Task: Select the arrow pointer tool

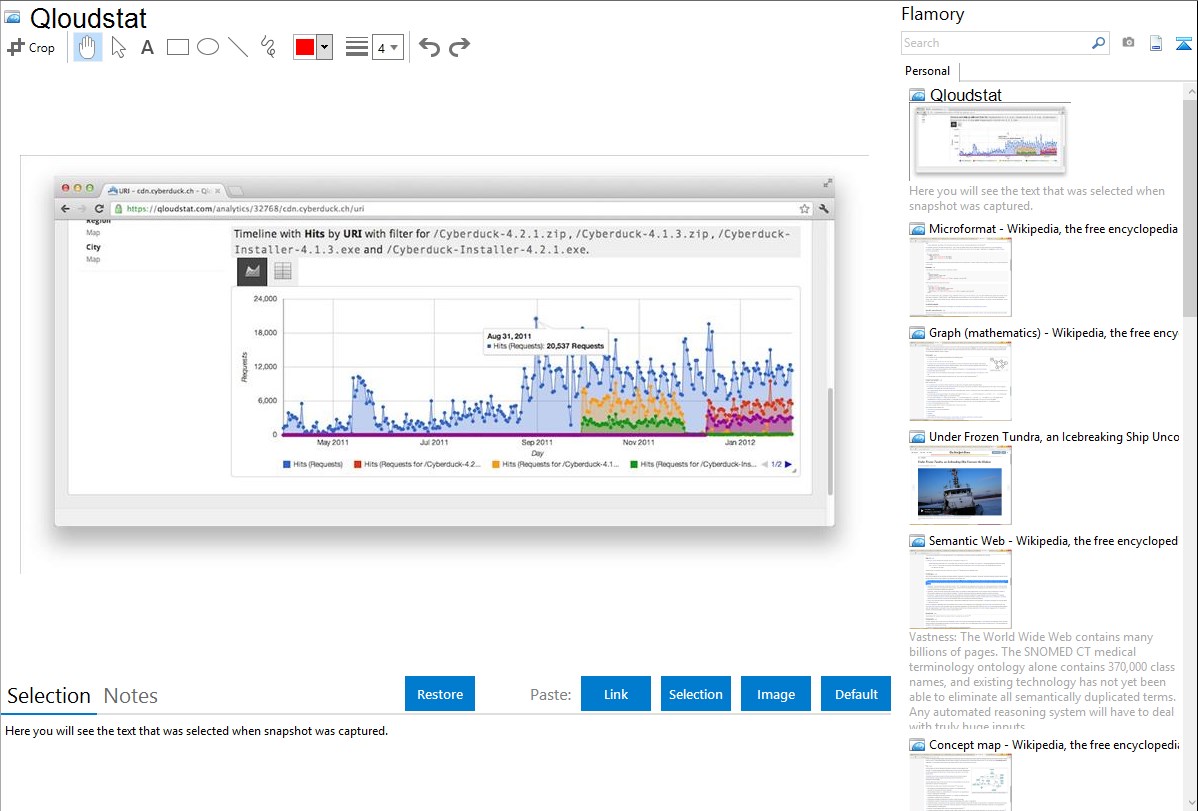Action: tap(118, 47)
